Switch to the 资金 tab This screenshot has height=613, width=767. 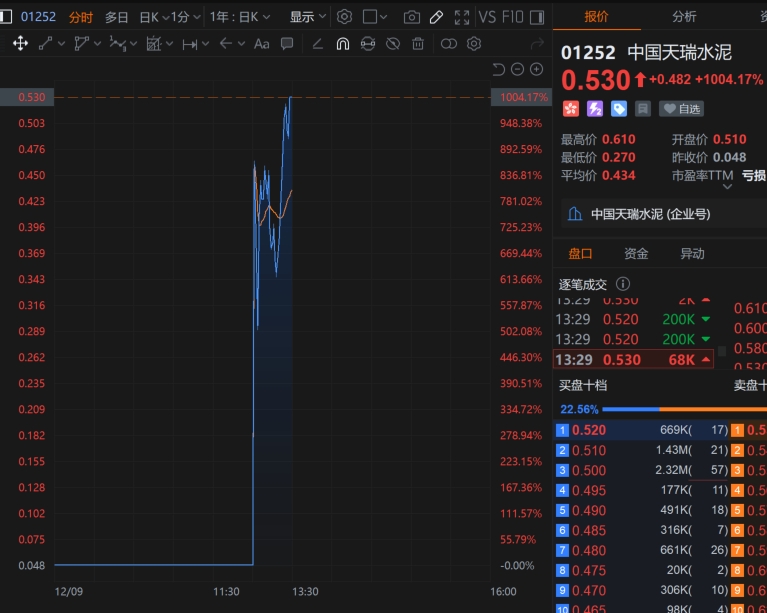coord(636,254)
